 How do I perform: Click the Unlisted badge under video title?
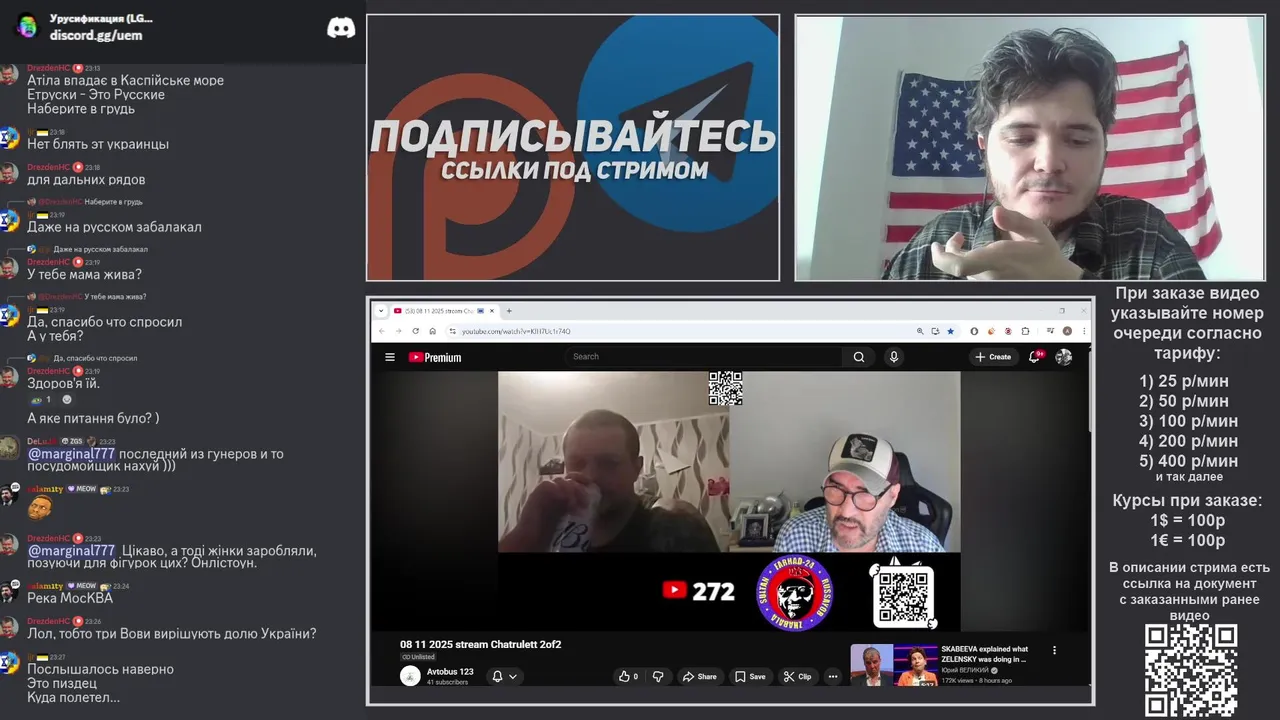tap(418, 657)
